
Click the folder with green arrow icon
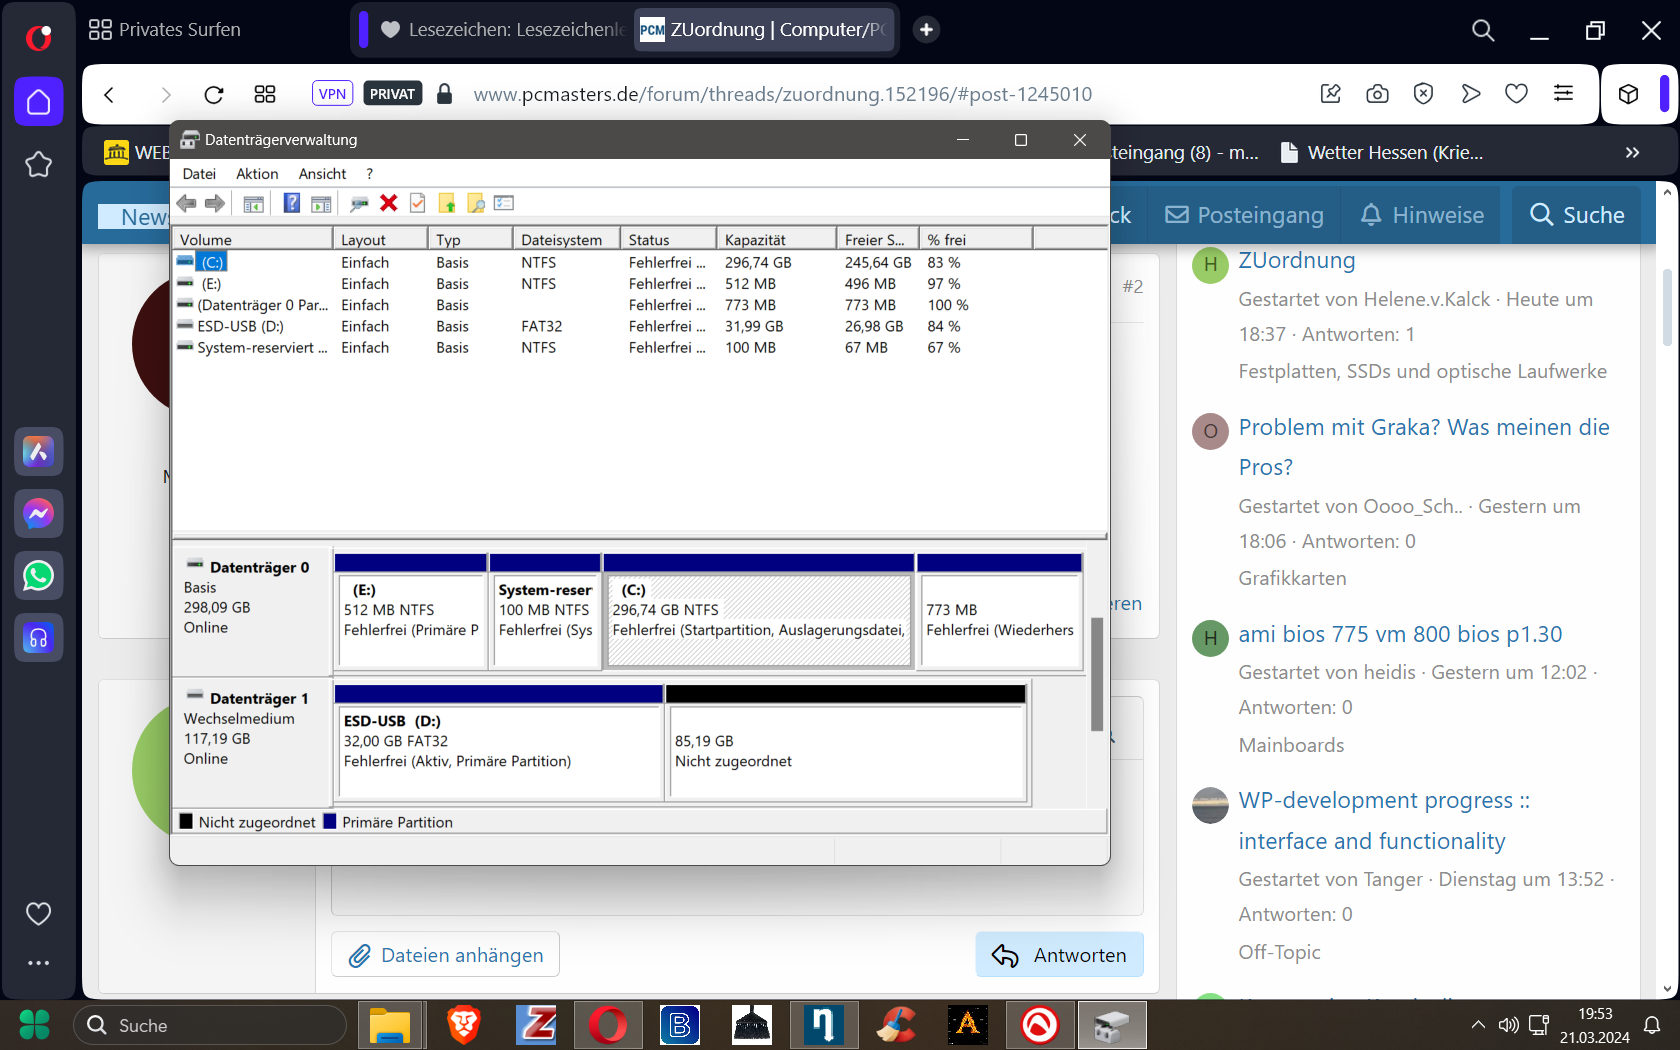pyautogui.click(x=447, y=203)
